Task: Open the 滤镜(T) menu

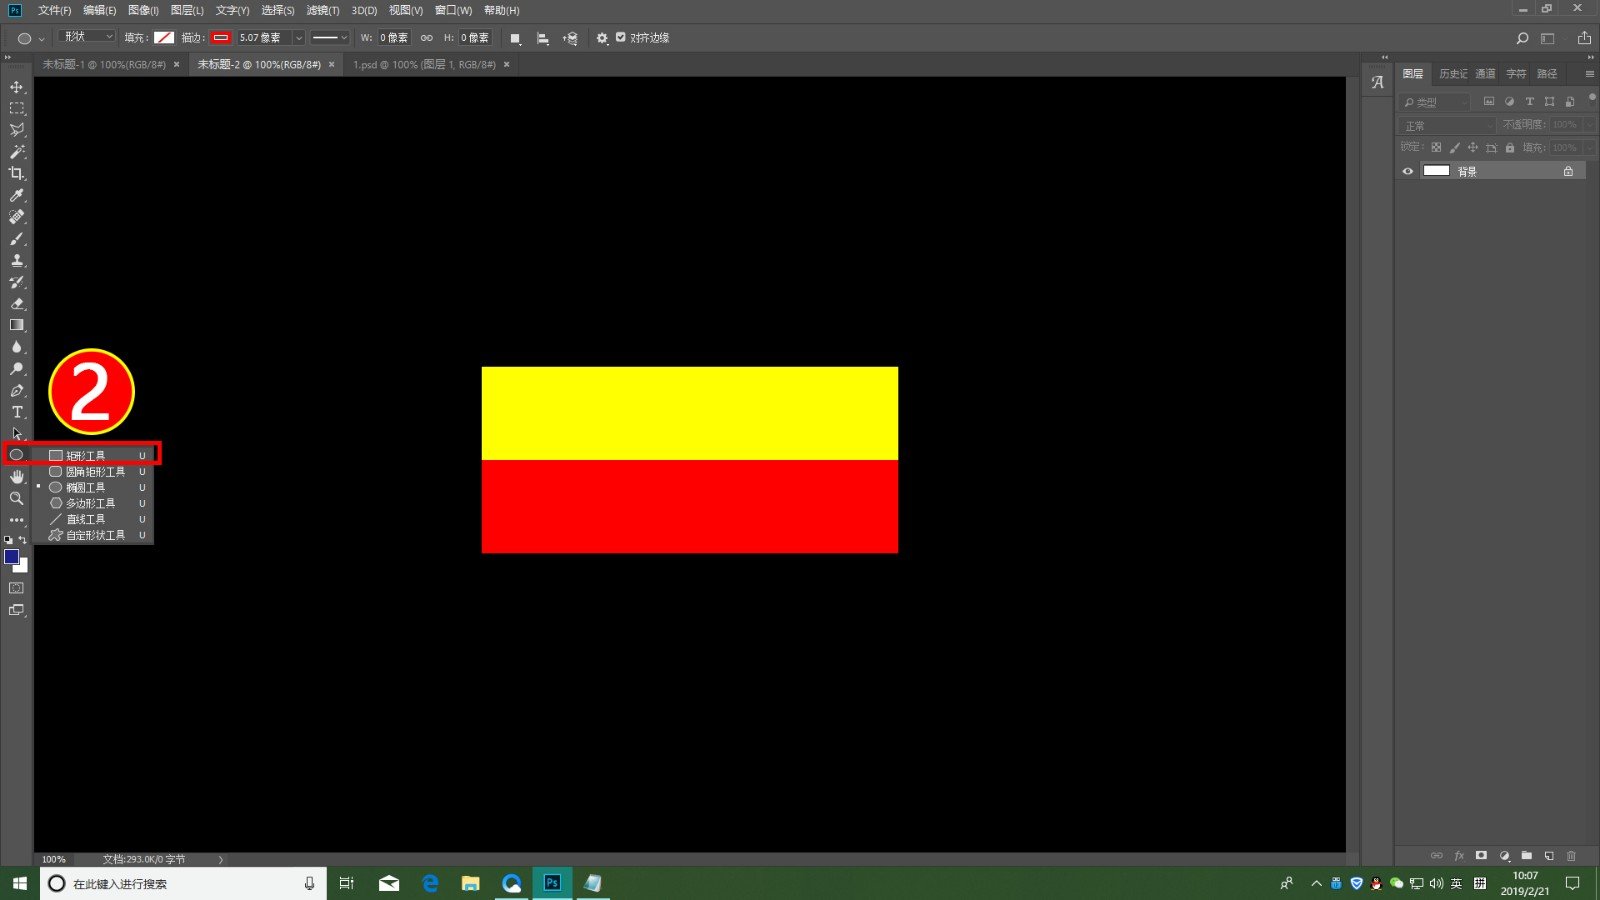Action: coord(322,10)
